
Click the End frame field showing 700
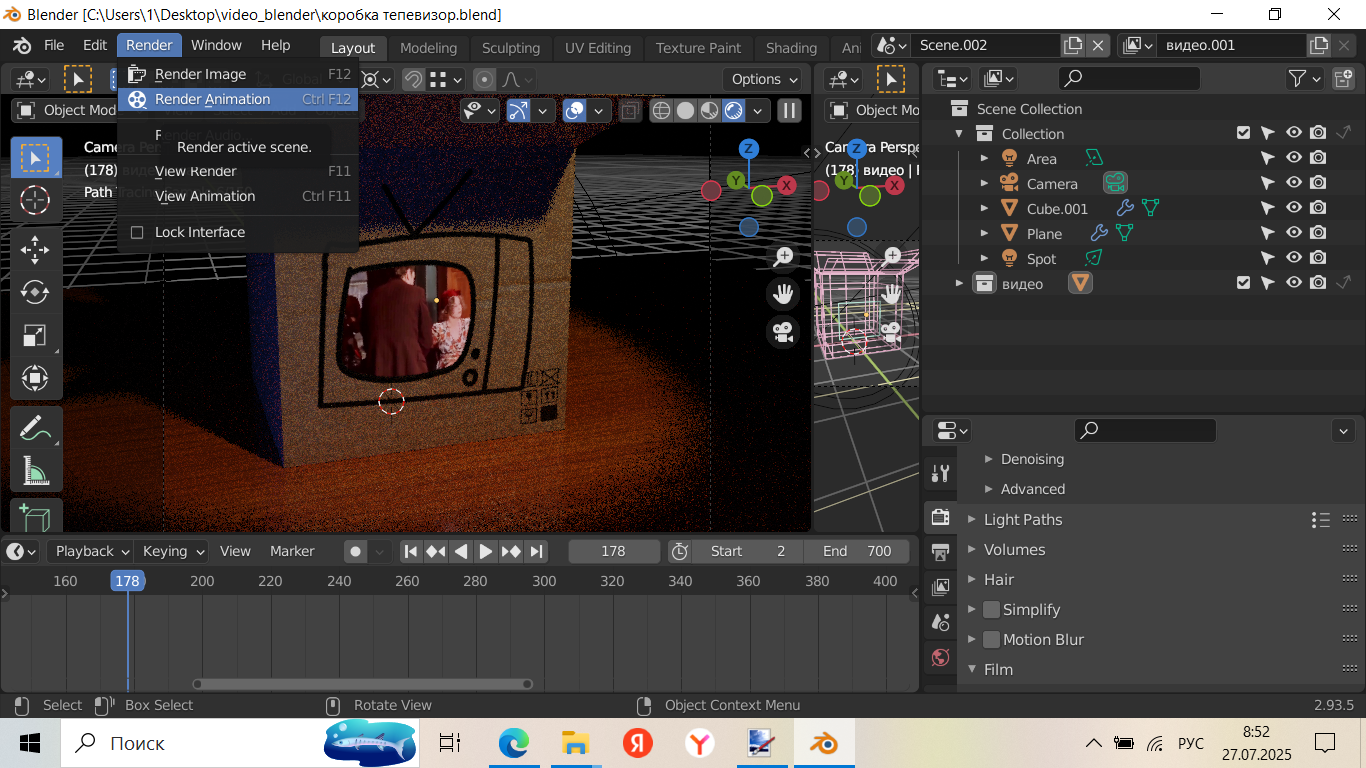(856, 551)
